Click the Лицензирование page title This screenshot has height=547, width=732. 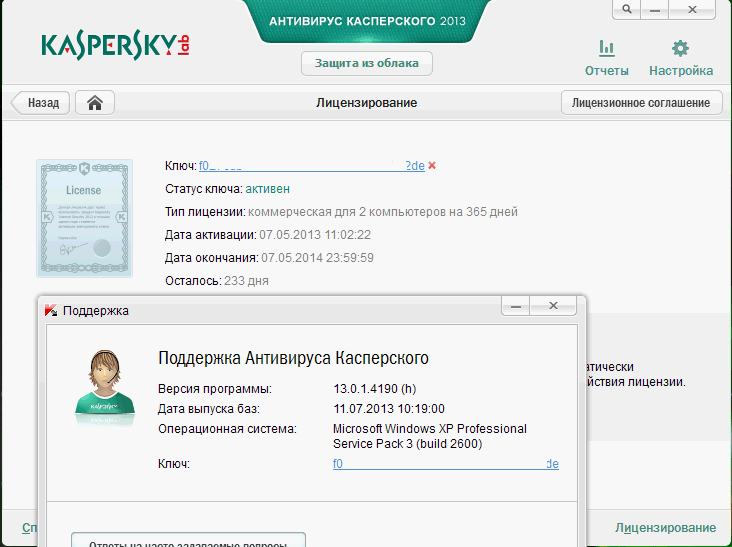point(366,103)
